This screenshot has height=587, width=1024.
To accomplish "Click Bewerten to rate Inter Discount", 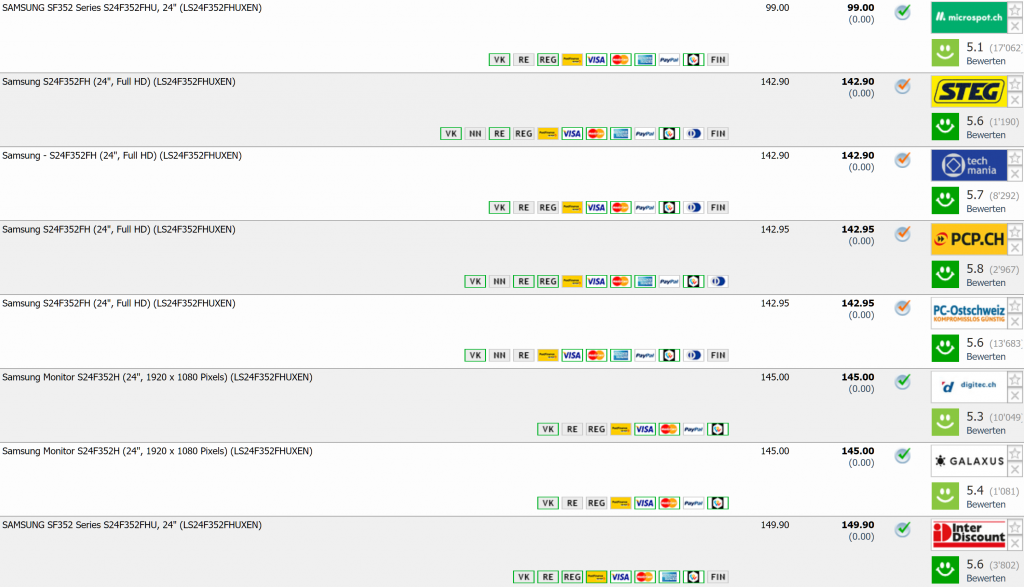I will click(985, 579).
